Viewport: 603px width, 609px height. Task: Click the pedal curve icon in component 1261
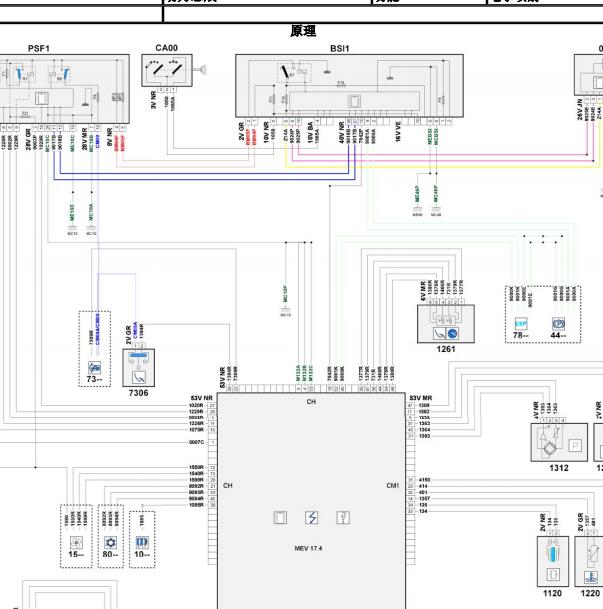[x=440, y=334]
